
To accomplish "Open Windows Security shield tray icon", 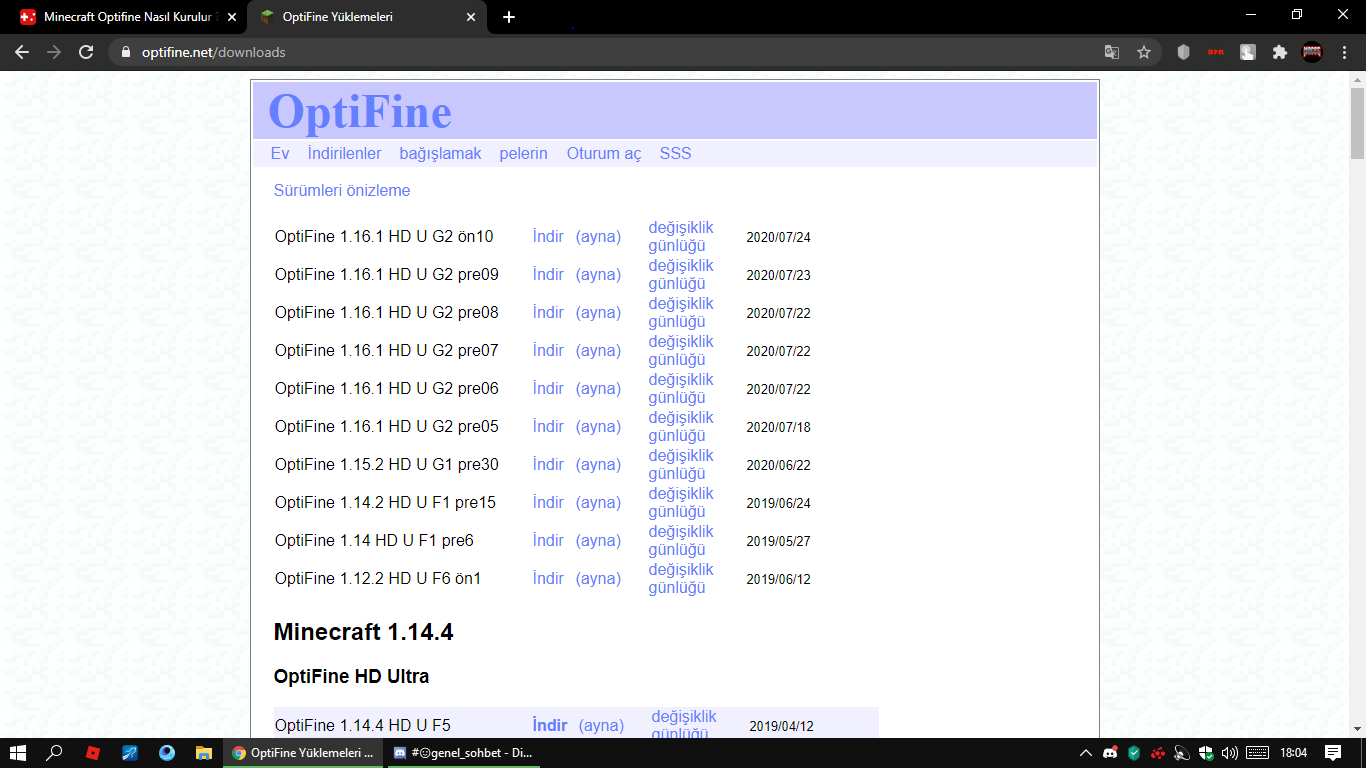I will 1206,753.
